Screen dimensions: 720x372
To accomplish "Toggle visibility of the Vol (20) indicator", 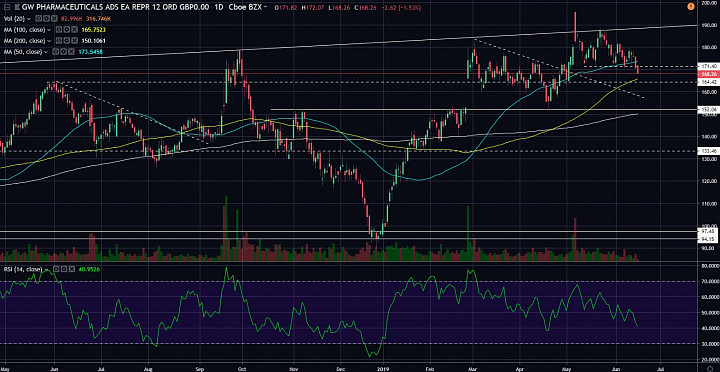I will point(39,18).
